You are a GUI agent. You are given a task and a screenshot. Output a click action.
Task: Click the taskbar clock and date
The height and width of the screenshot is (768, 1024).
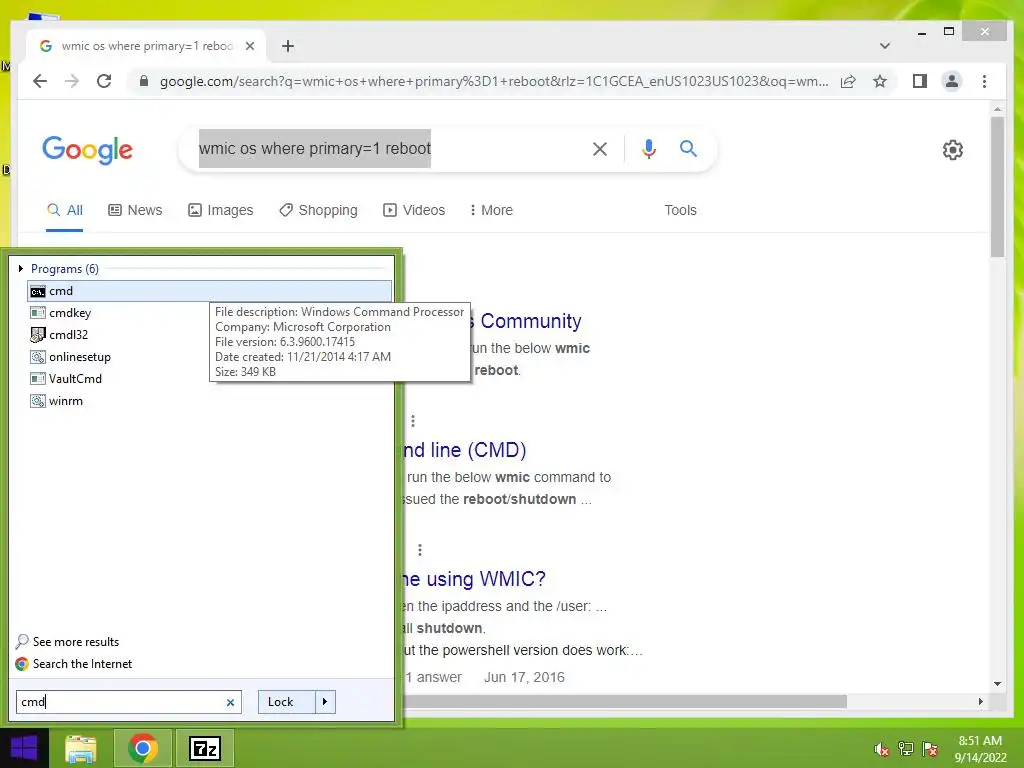(980, 749)
